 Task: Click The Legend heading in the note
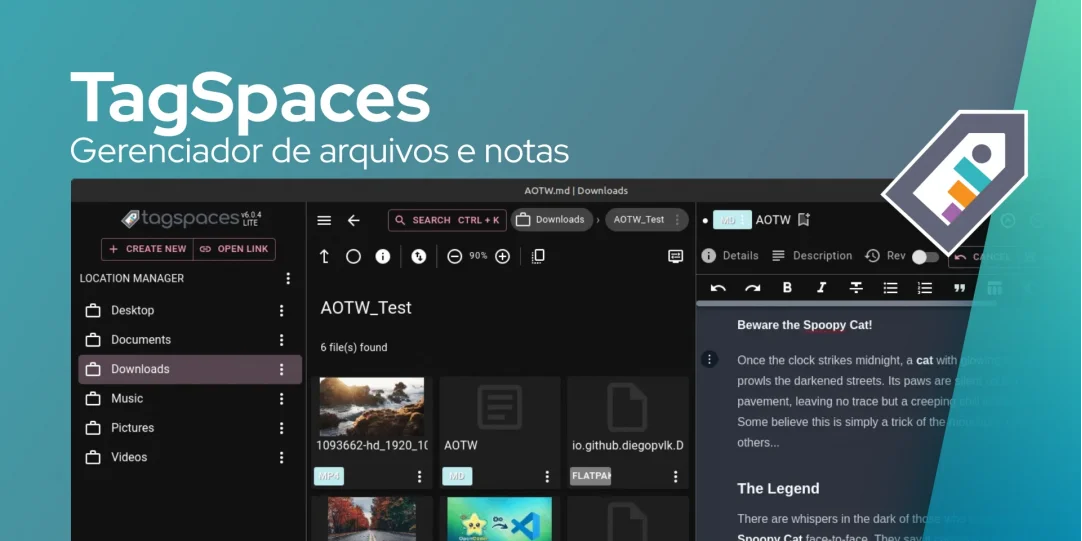[778, 489]
